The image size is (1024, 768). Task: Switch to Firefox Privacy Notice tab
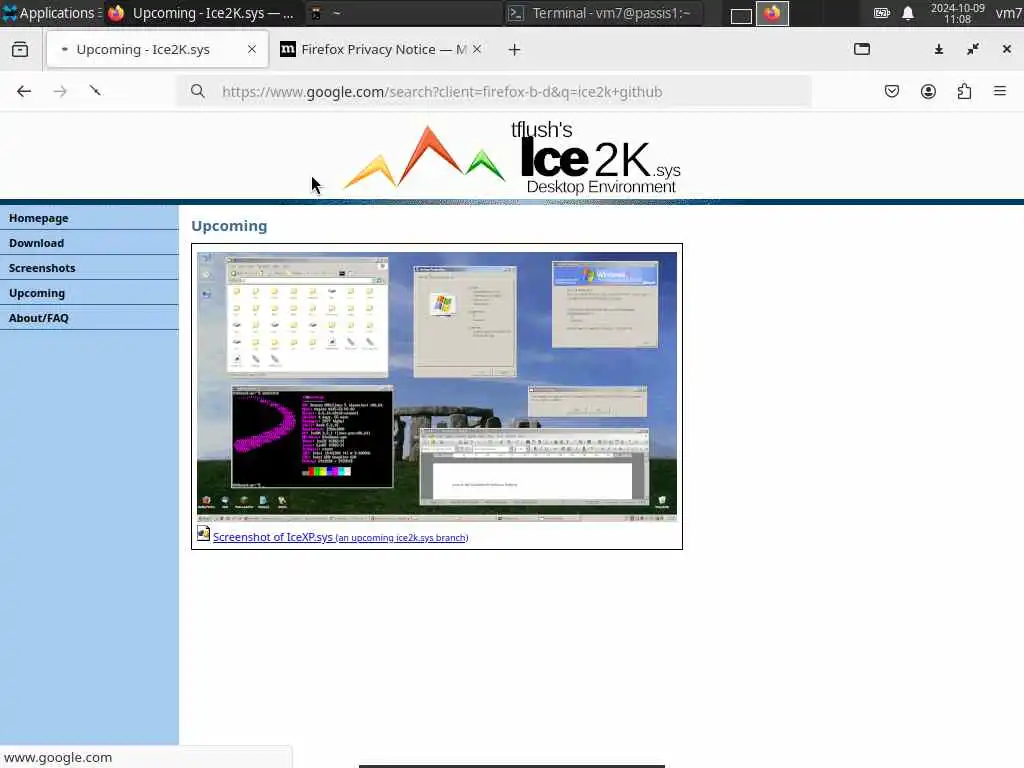click(x=382, y=49)
